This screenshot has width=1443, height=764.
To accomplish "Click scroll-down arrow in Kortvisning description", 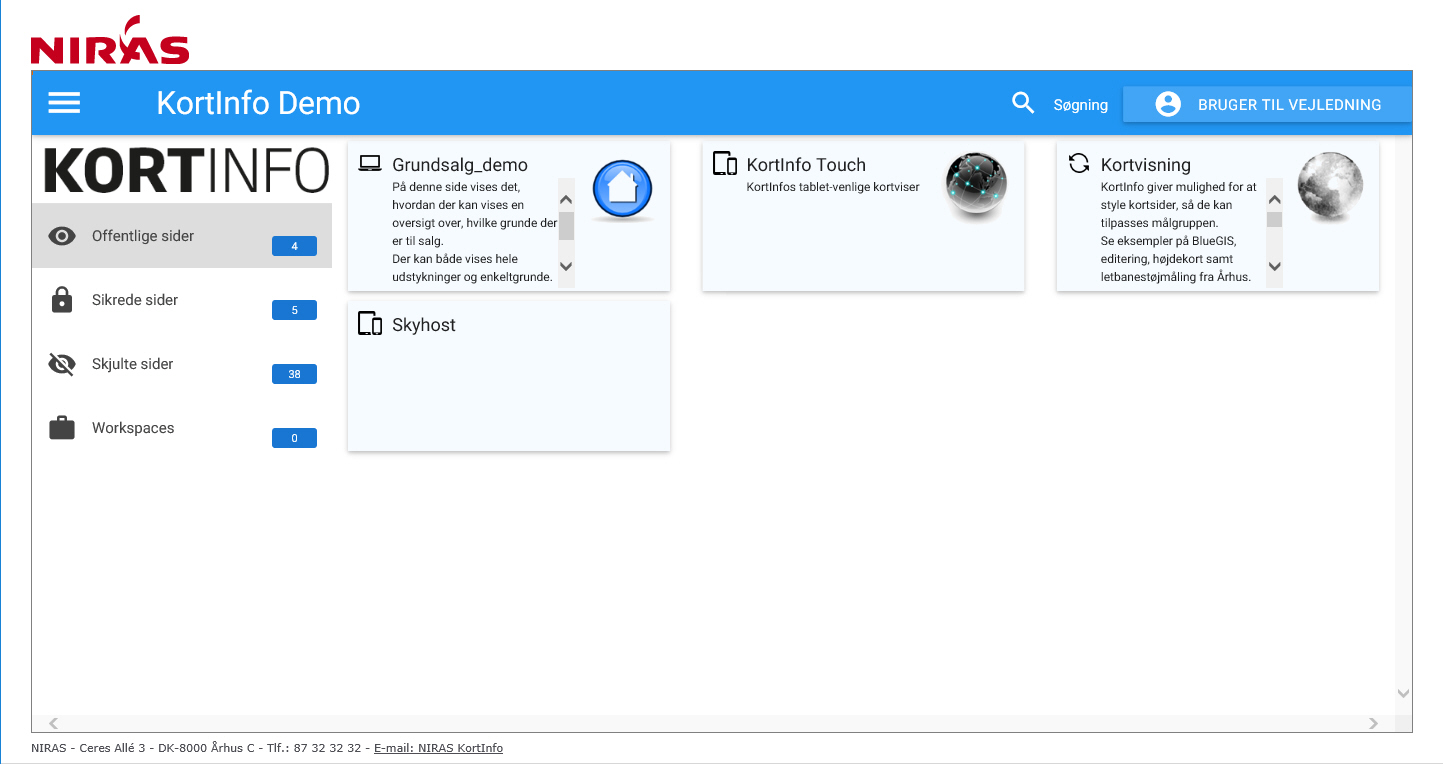I will click(1274, 266).
